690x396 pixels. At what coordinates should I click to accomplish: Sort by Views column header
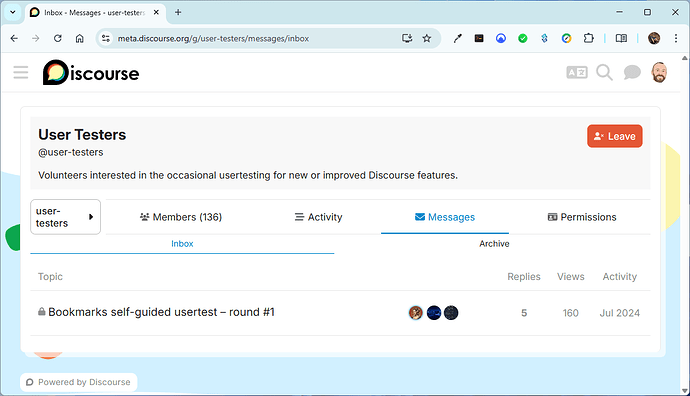[571, 277]
